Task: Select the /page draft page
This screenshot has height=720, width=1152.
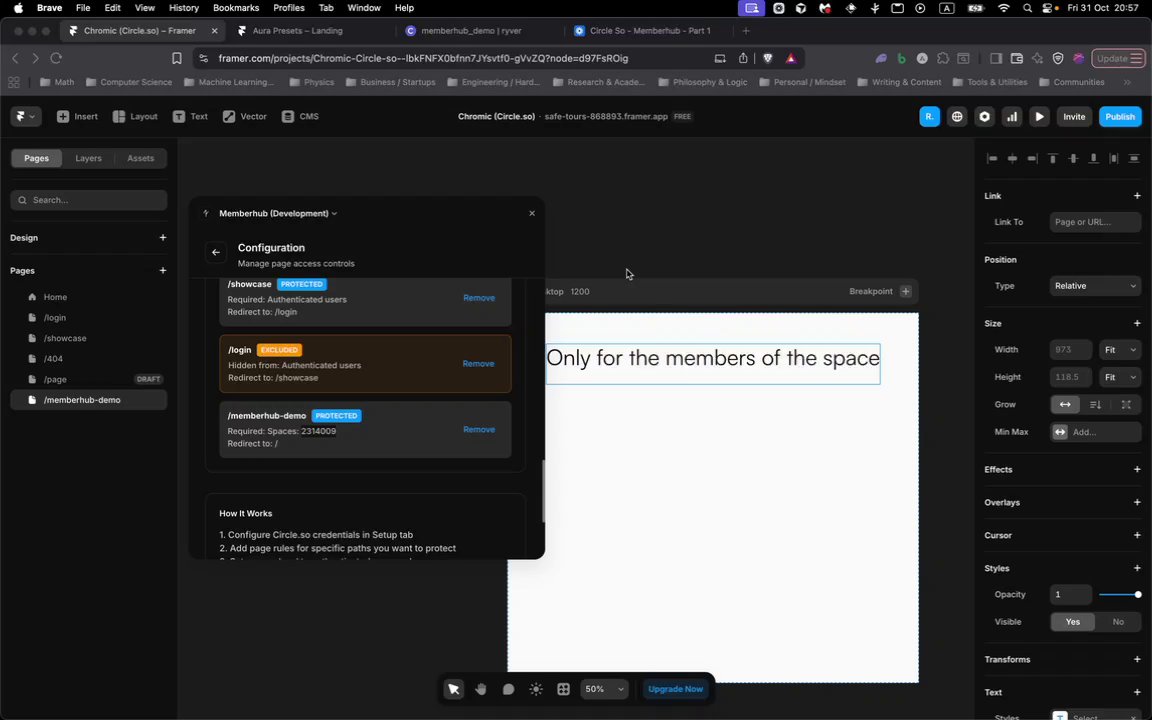Action: pos(89,379)
